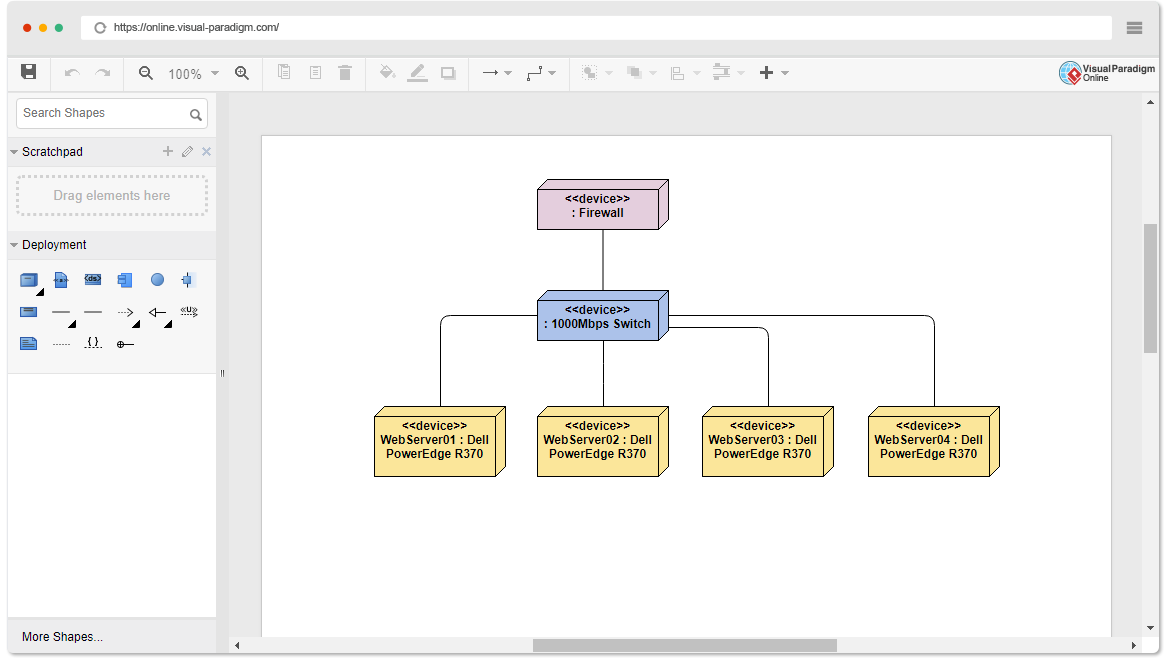Screen dimensions: 1170x665
Task: Open the insert plus dropdown arrow
Action: (x=785, y=73)
